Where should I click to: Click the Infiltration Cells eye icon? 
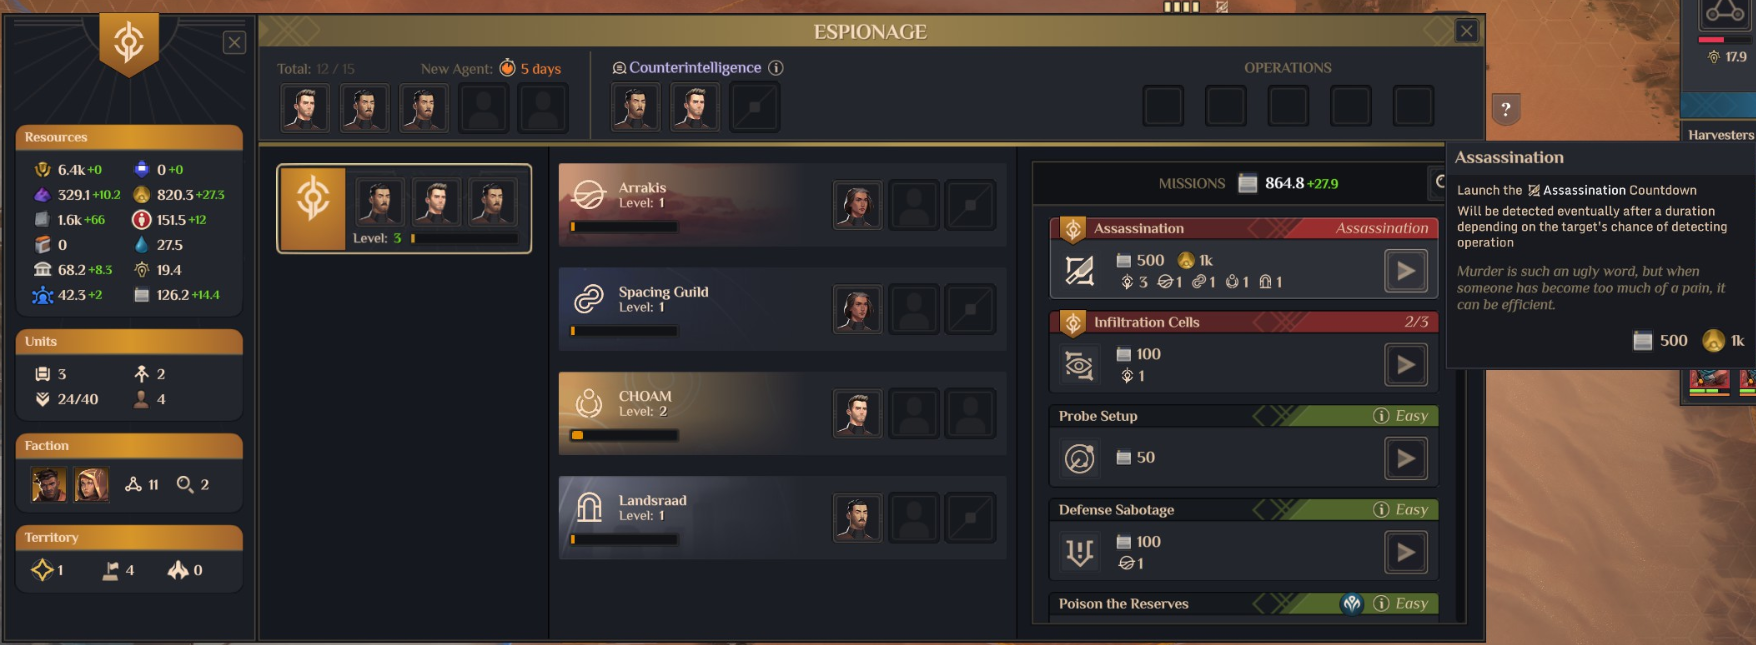click(1079, 365)
